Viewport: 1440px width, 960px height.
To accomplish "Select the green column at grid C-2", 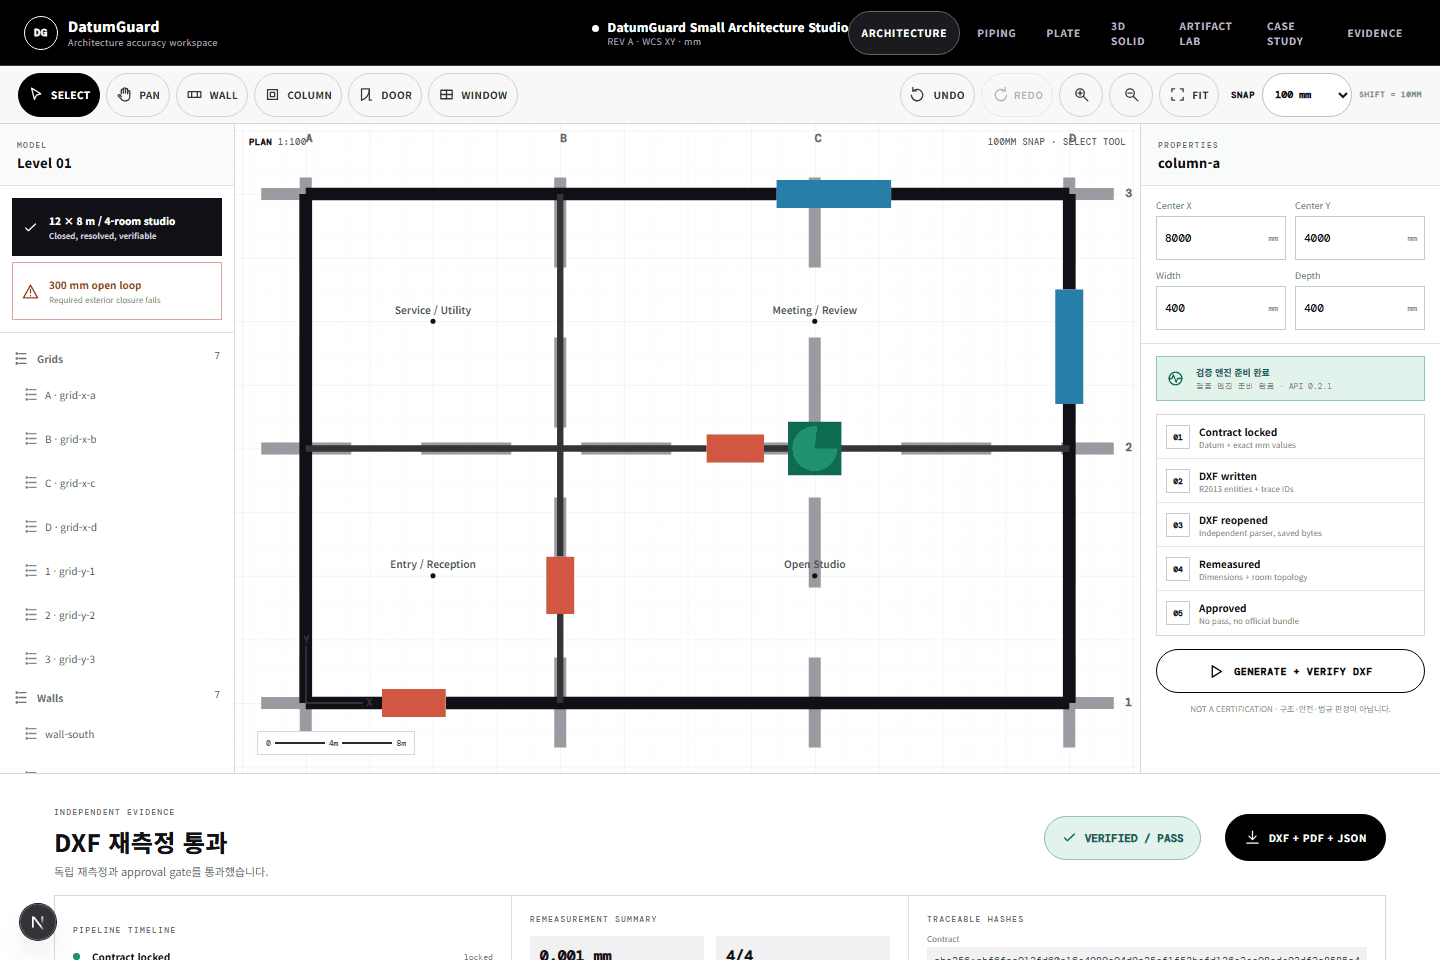I will [x=815, y=448].
